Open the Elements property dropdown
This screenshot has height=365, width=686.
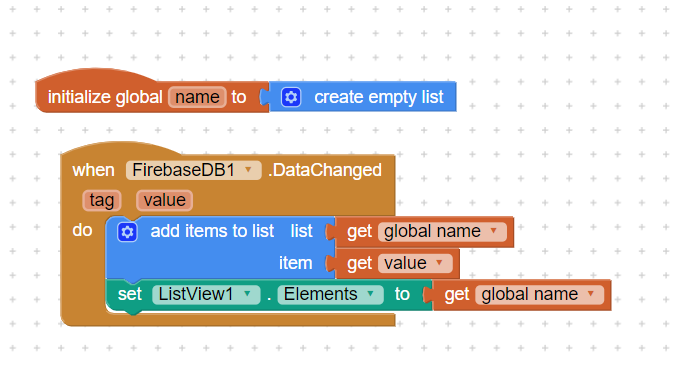pyautogui.click(x=371, y=294)
